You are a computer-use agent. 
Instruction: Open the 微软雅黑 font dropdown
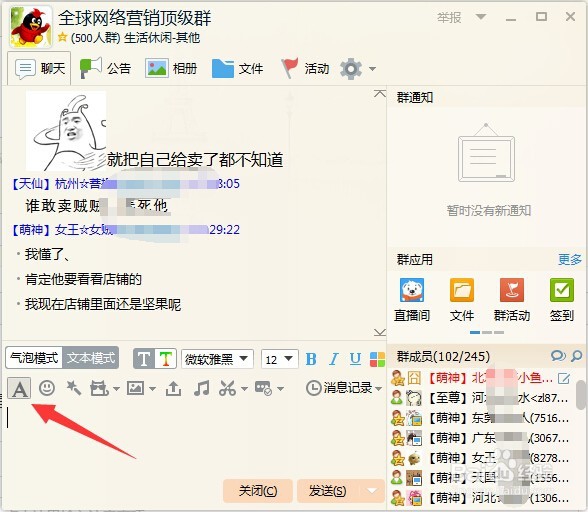tap(217, 359)
